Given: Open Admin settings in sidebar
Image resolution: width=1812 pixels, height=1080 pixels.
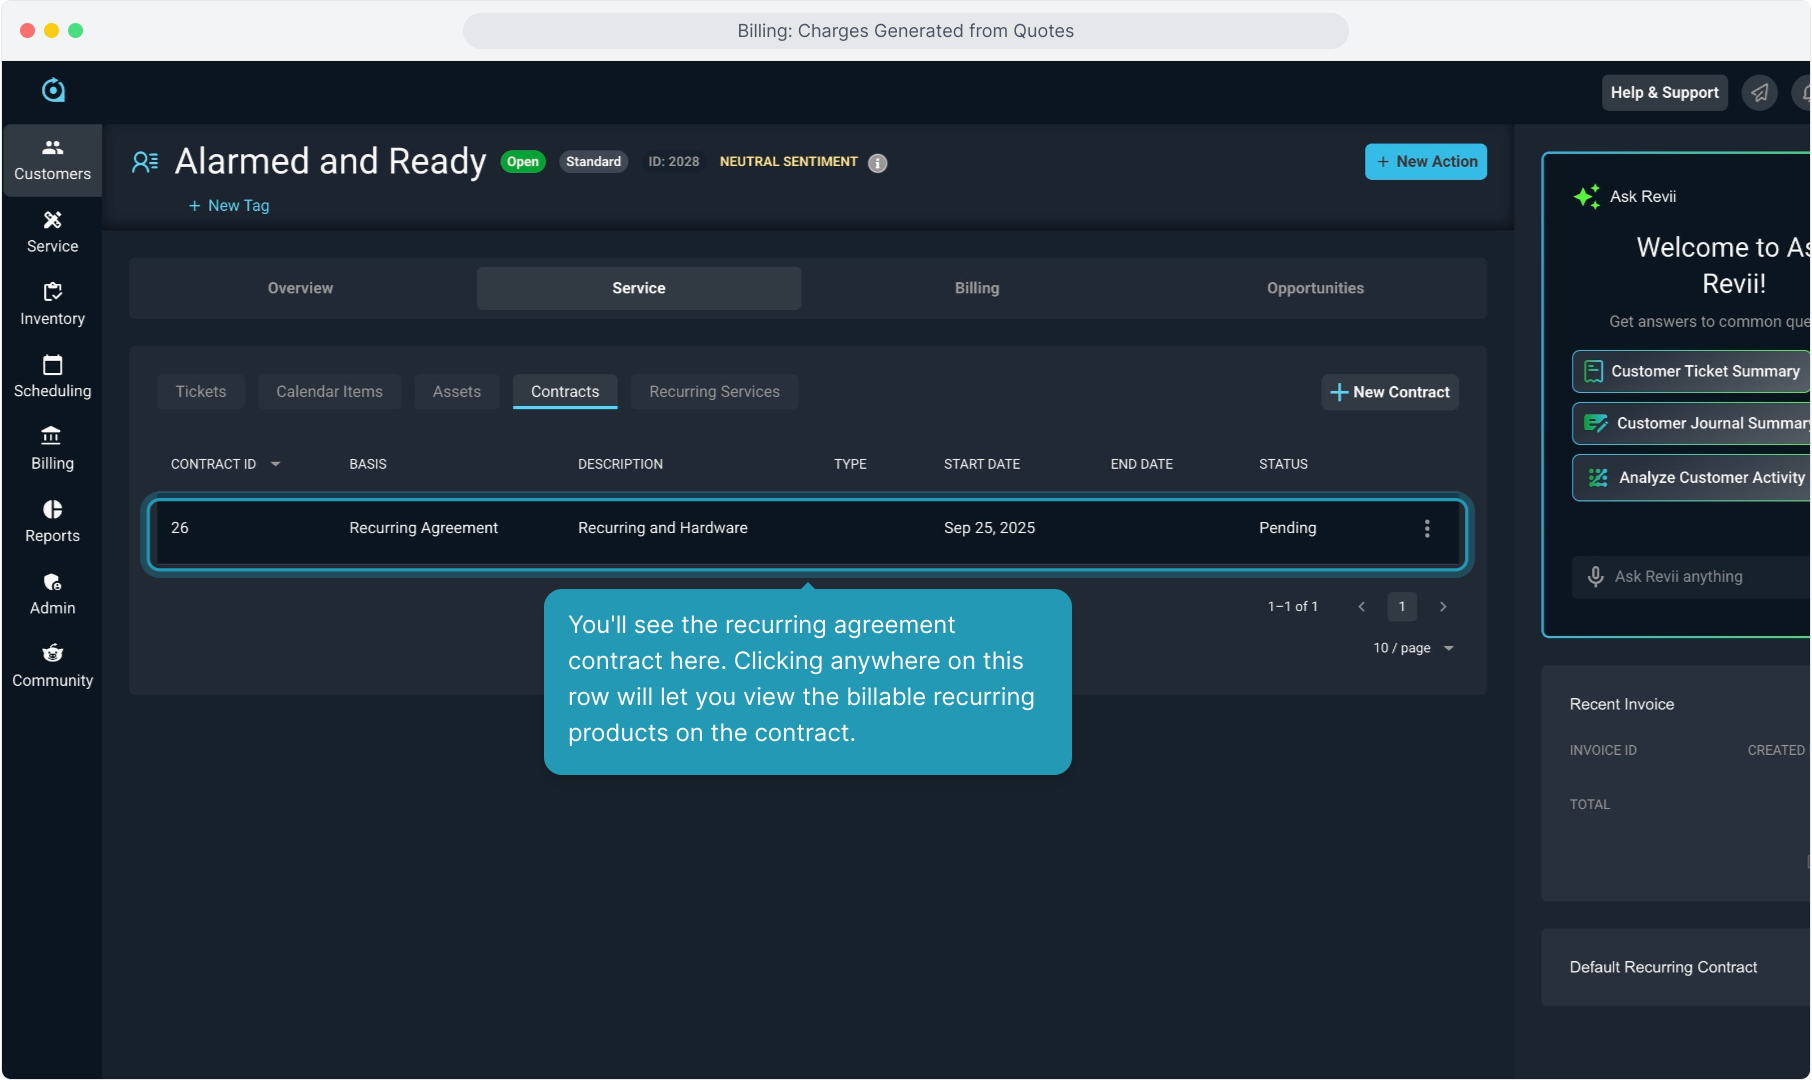Looking at the screenshot, I should click(52, 594).
